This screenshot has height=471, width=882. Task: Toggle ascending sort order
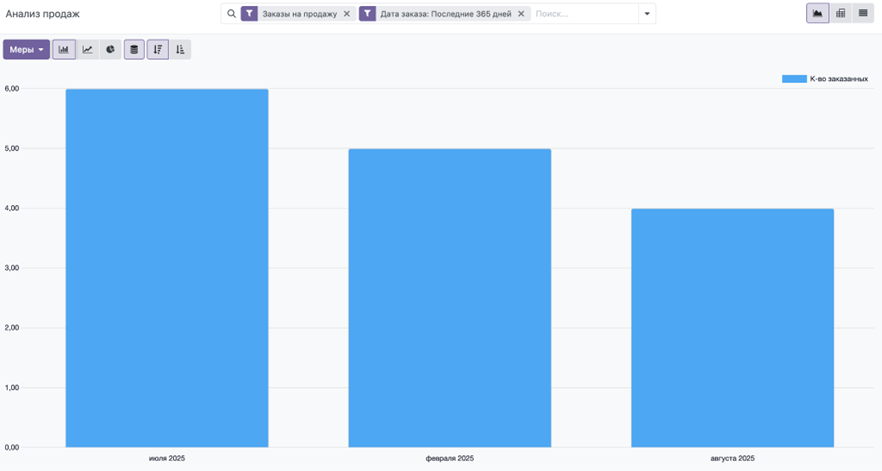[x=180, y=50]
